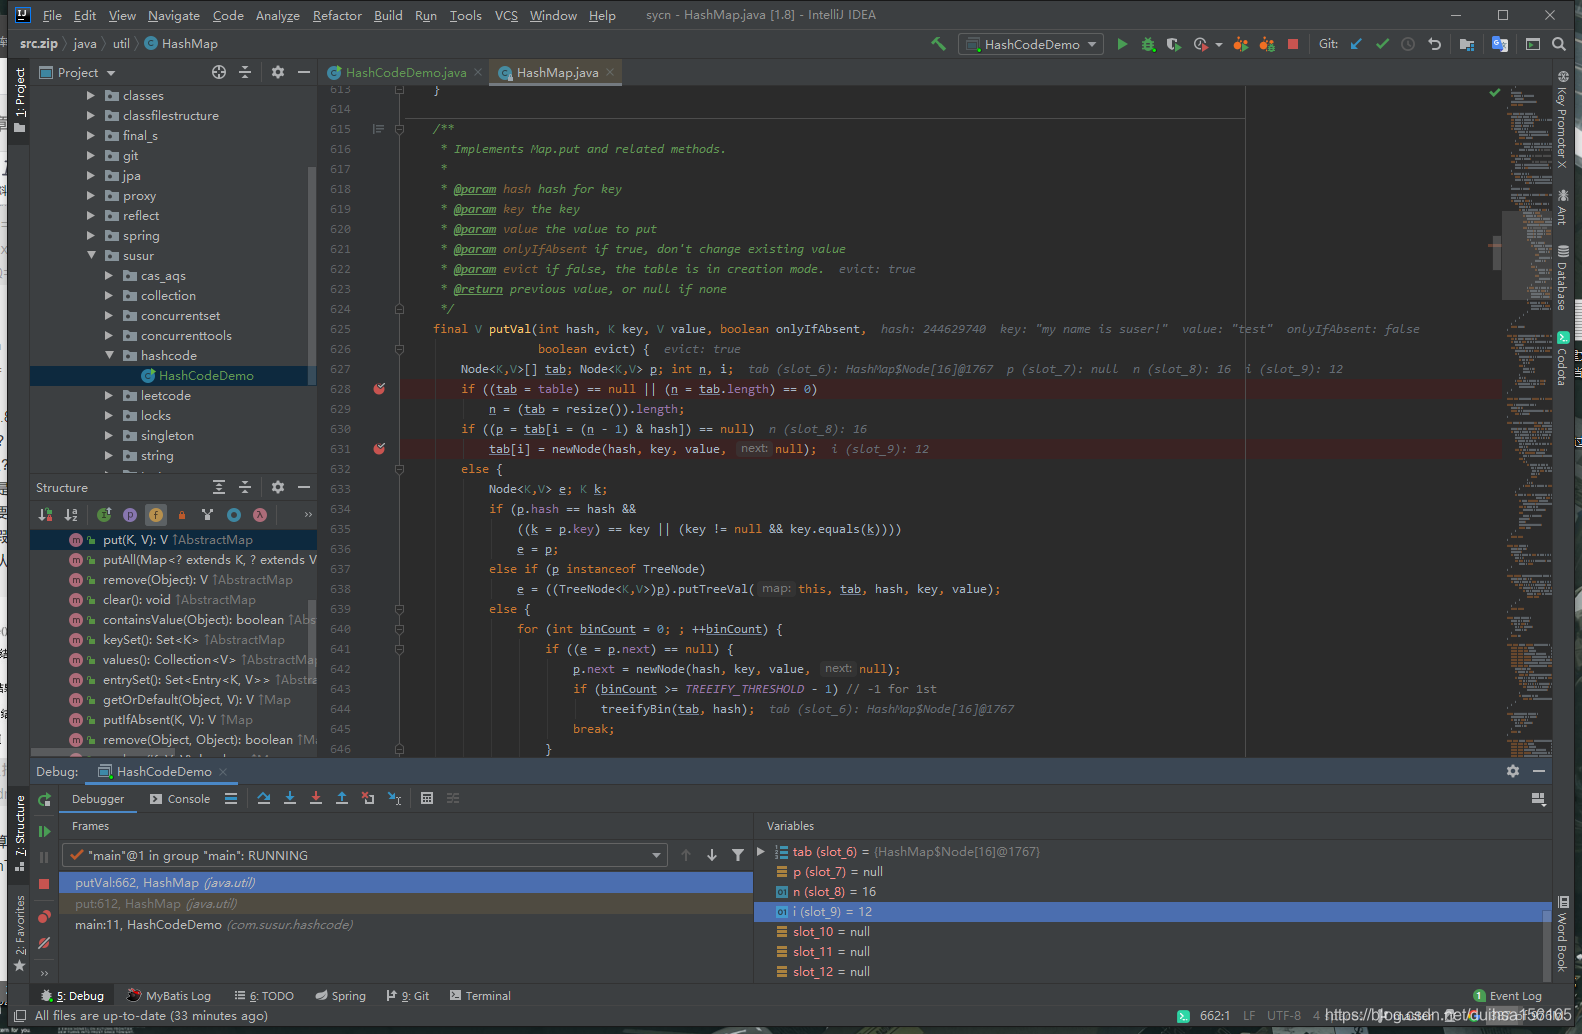This screenshot has width=1582, height=1034.
Task: Expand the spring folder
Action: 92,236
